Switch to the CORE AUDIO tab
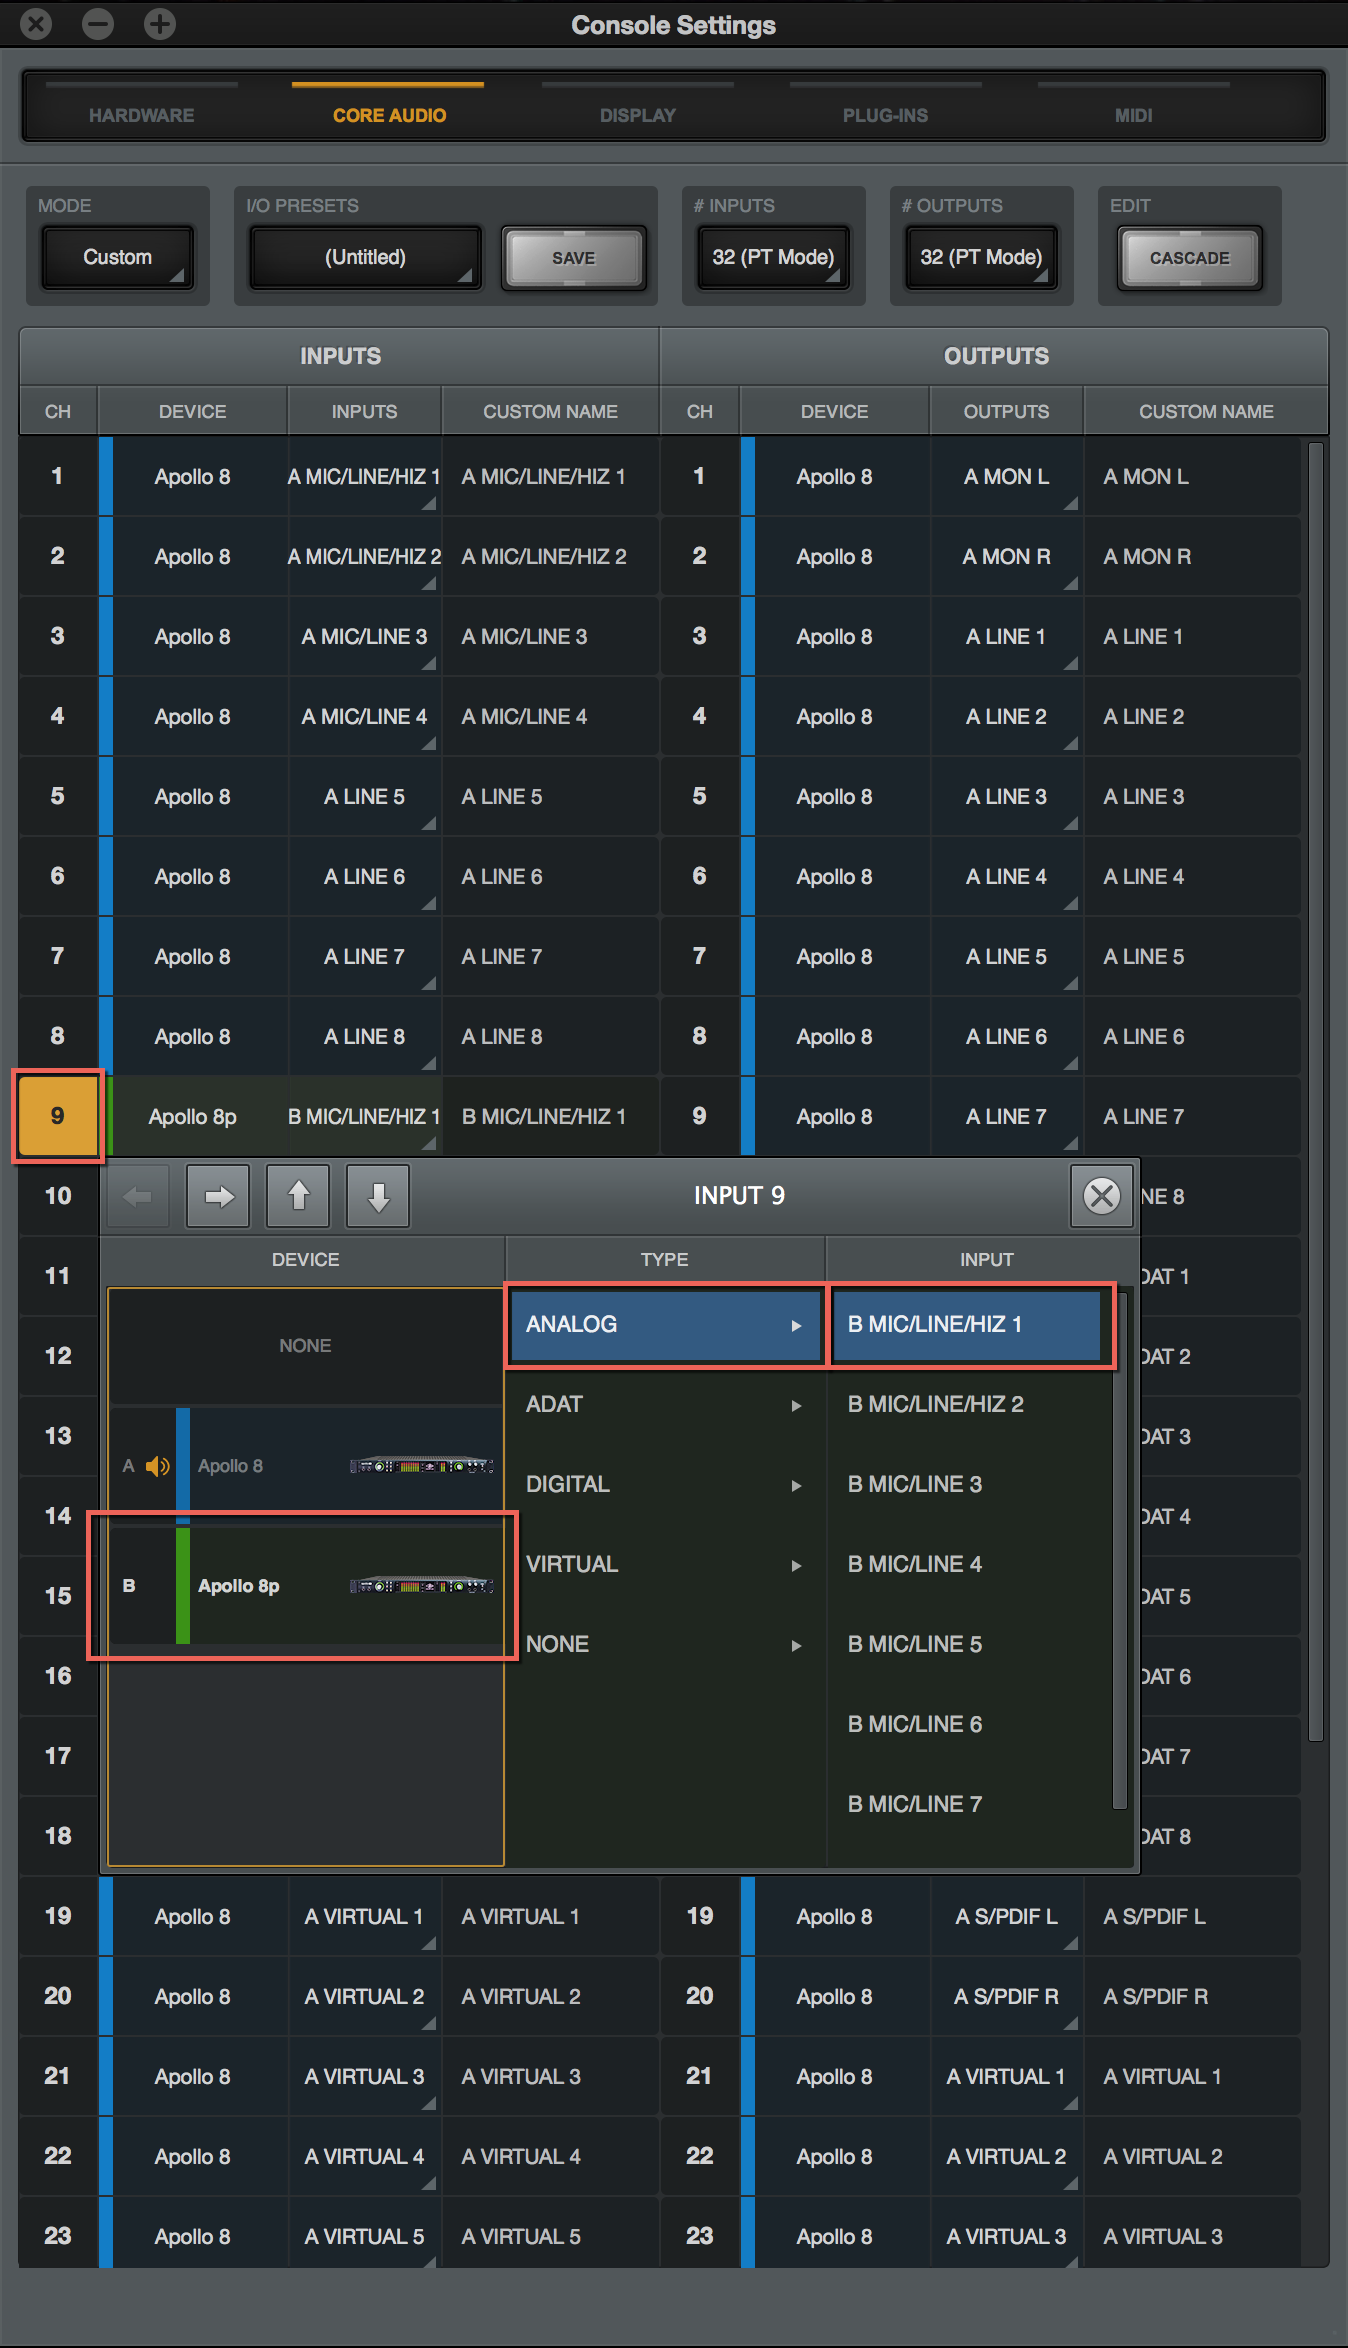1348x2348 pixels. coord(389,115)
